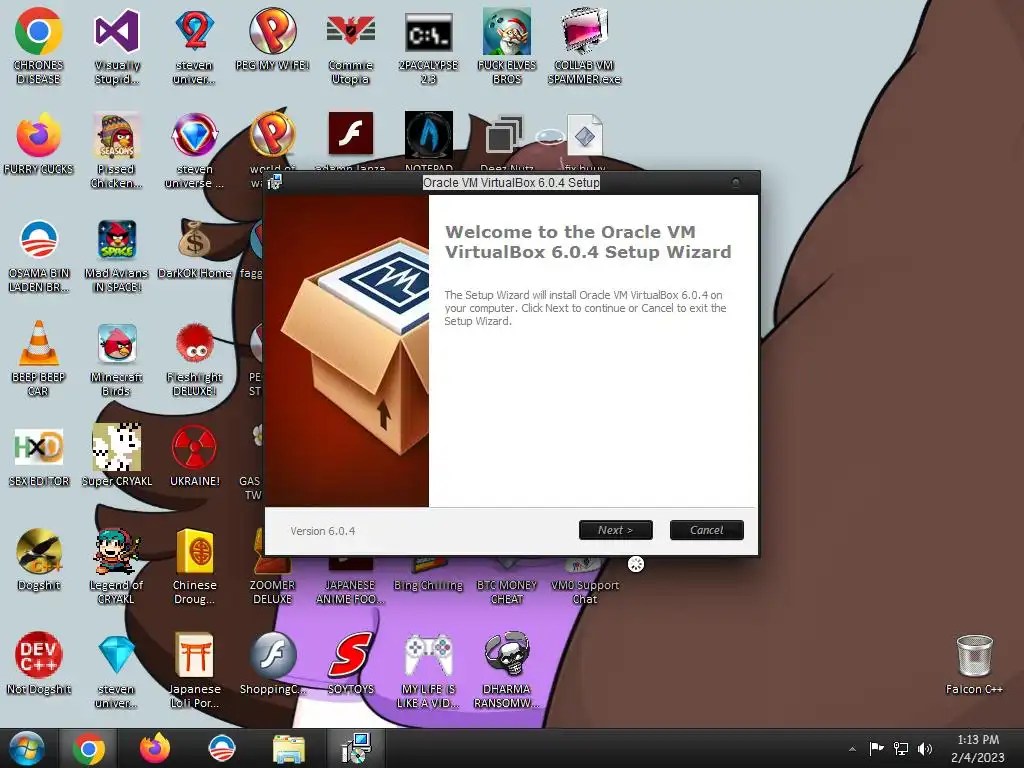Select the Chrome desktop icon labeled CHRONES DISEASE
Viewport: 1024px width, 768px height.
pos(39,47)
